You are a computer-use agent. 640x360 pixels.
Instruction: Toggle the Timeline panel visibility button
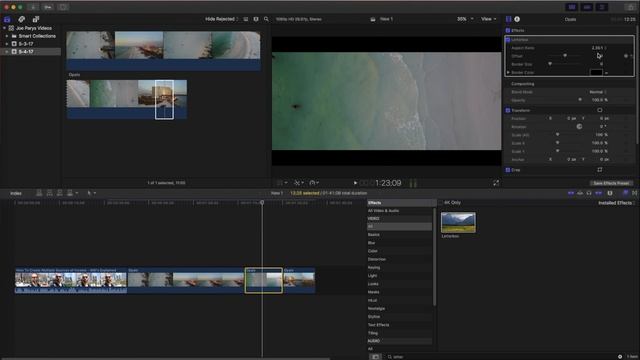(x=587, y=7)
